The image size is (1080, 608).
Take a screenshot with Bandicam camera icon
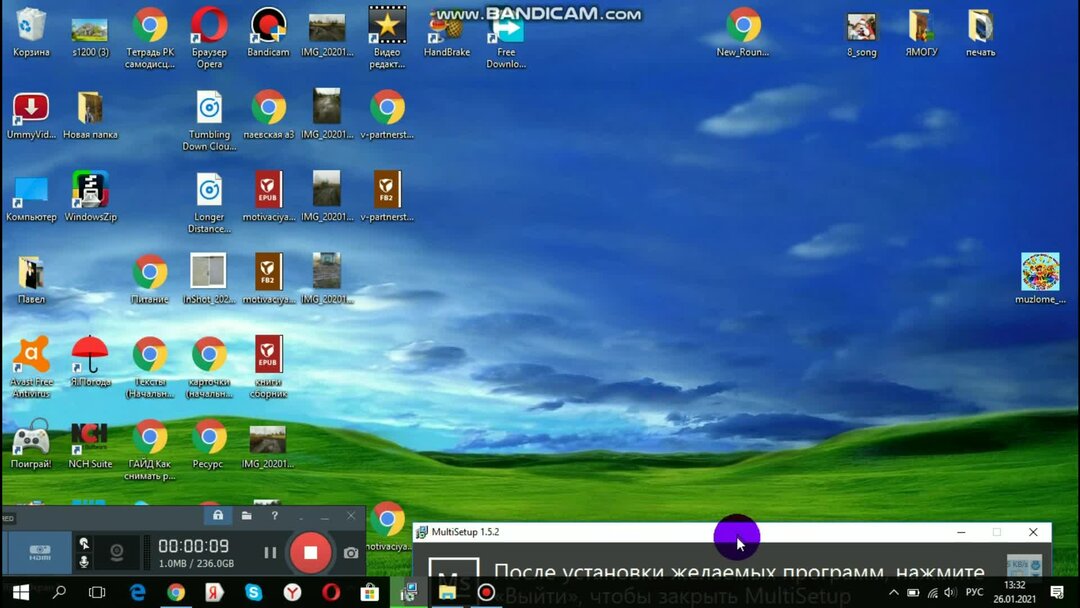click(351, 553)
